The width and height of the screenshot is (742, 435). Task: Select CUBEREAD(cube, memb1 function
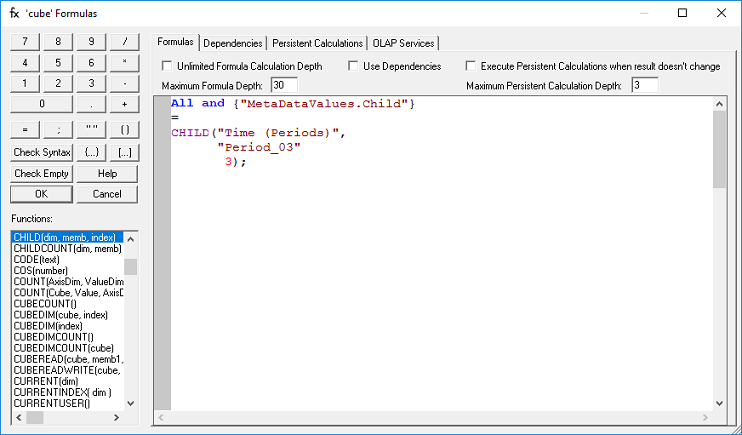pos(67,359)
